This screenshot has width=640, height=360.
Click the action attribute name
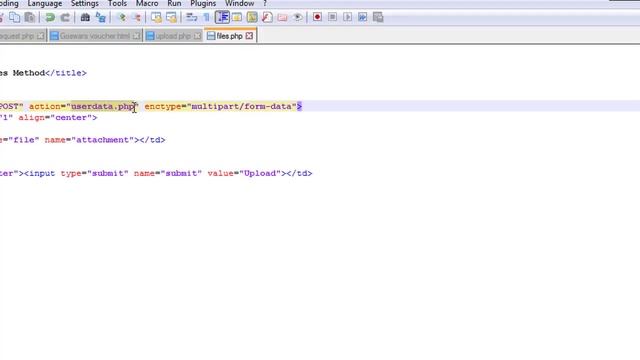[45, 107]
